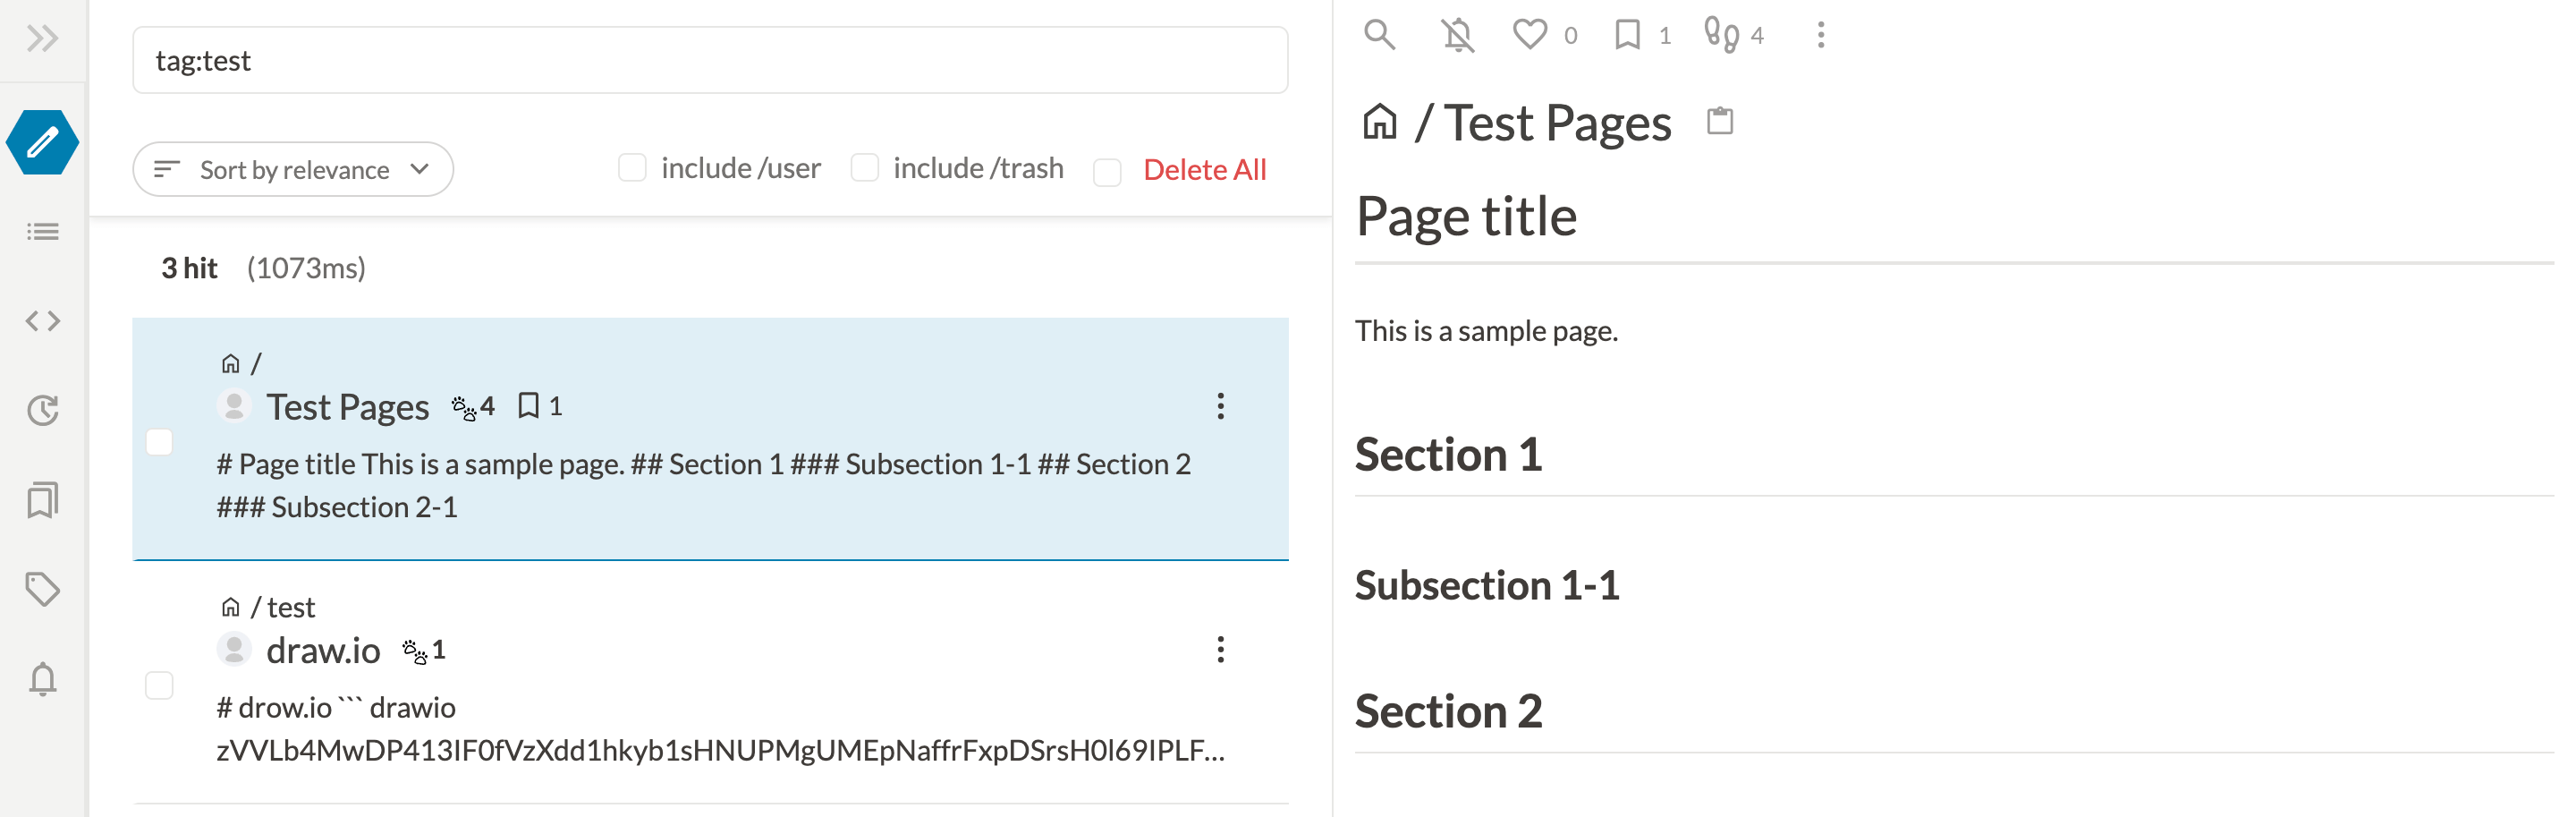Open bookmarks icon in sidebar
This screenshot has height=817, width=2576.
42,500
